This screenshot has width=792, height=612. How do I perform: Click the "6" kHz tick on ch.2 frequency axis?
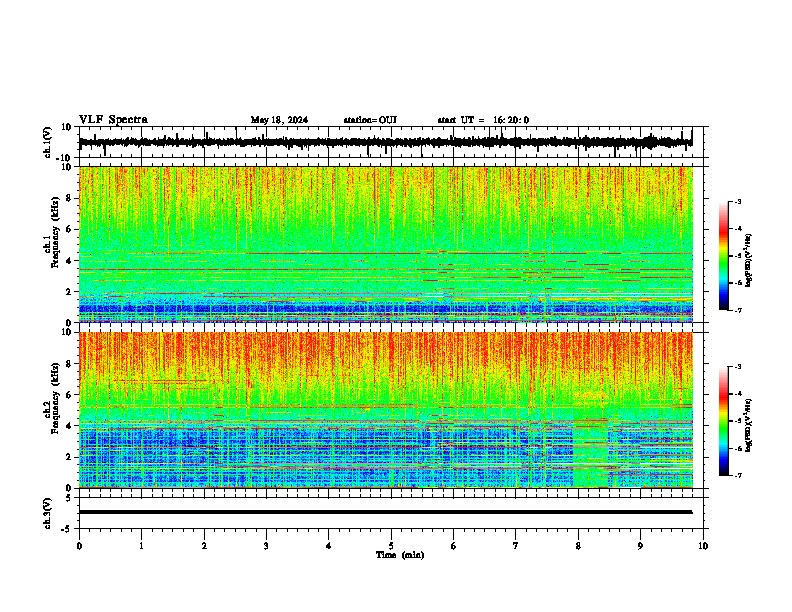point(69,394)
